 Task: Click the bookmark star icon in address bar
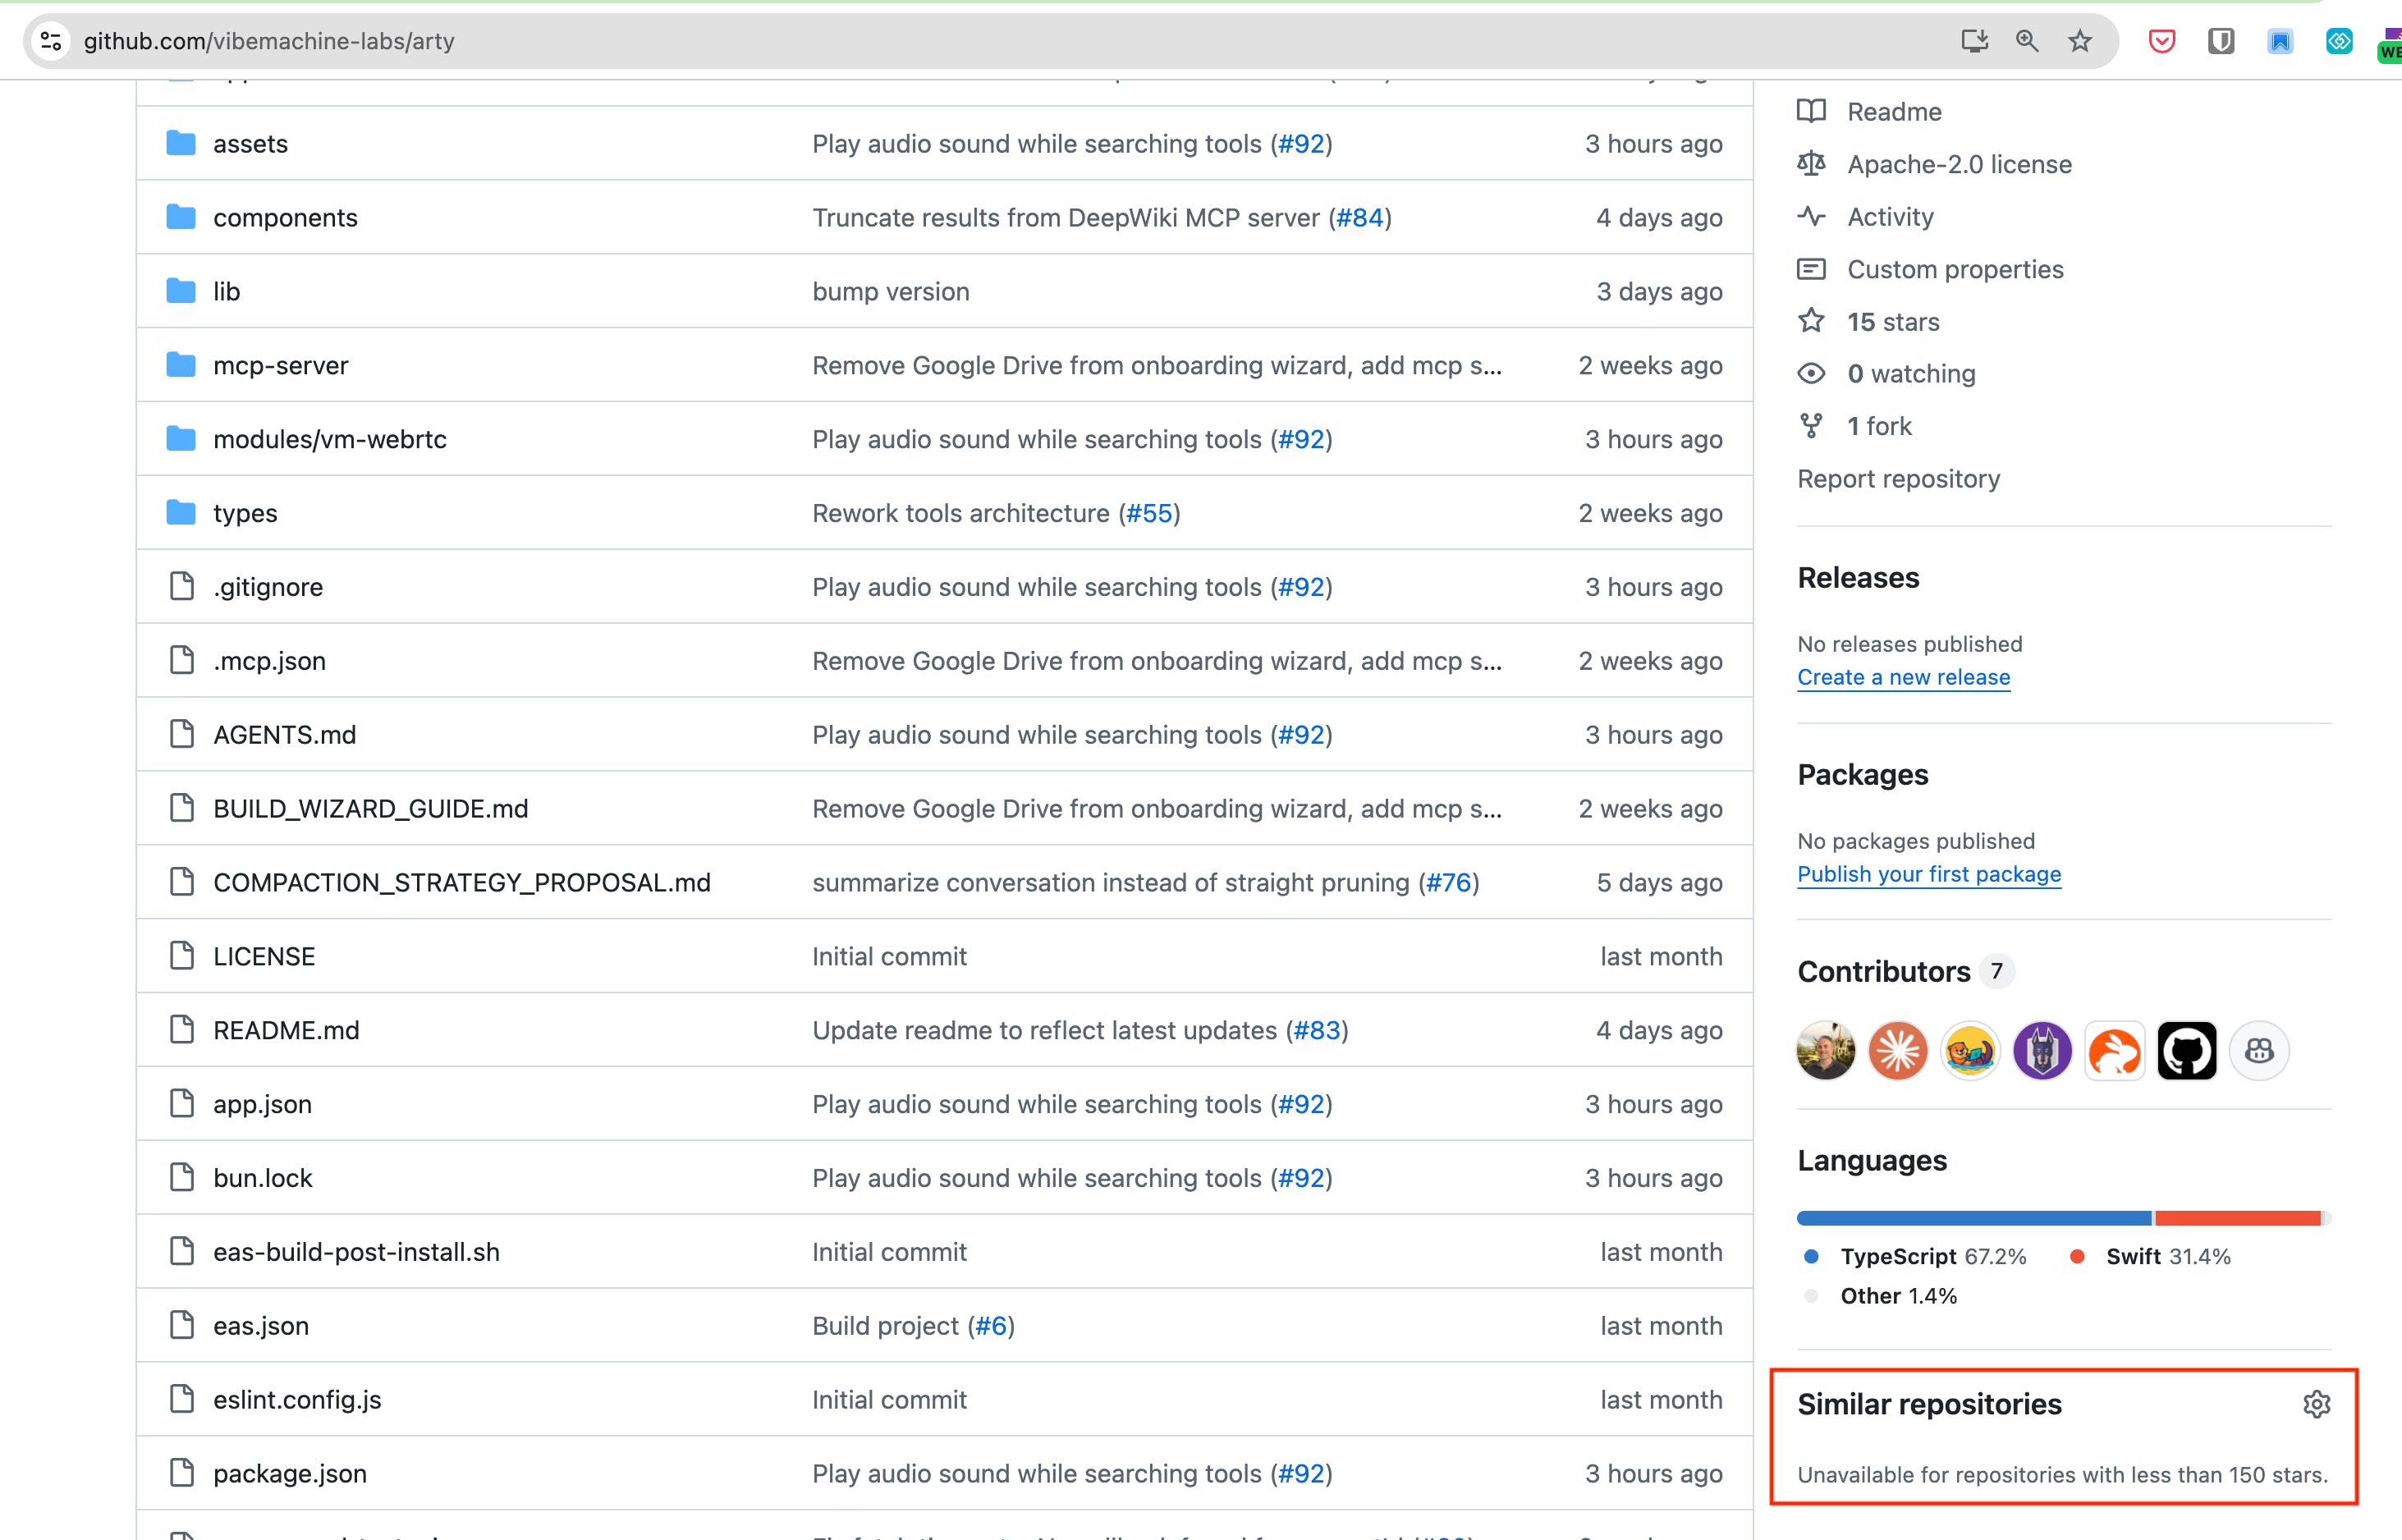[x=2080, y=41]
